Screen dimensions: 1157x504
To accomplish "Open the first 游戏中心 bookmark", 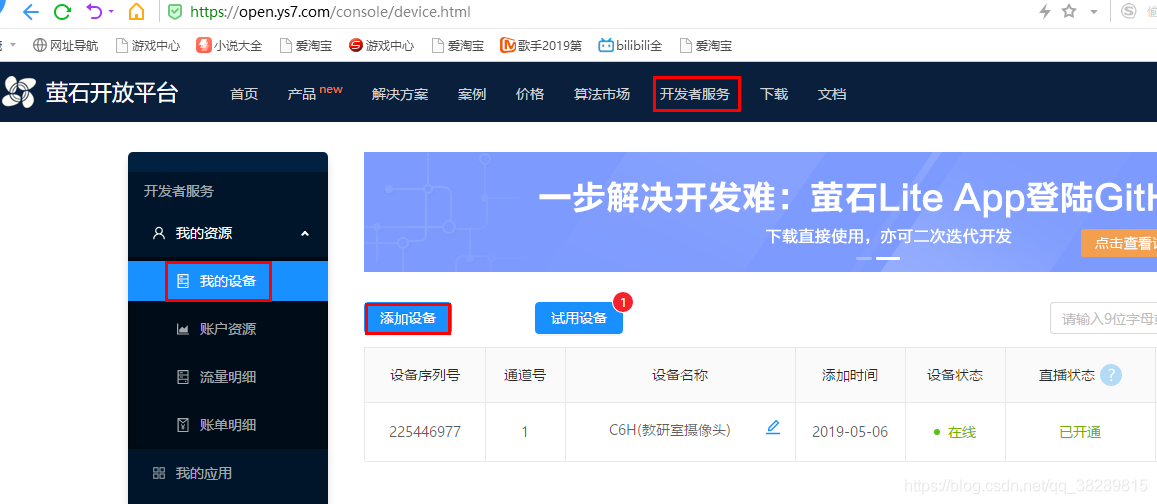I will [148, 46].
